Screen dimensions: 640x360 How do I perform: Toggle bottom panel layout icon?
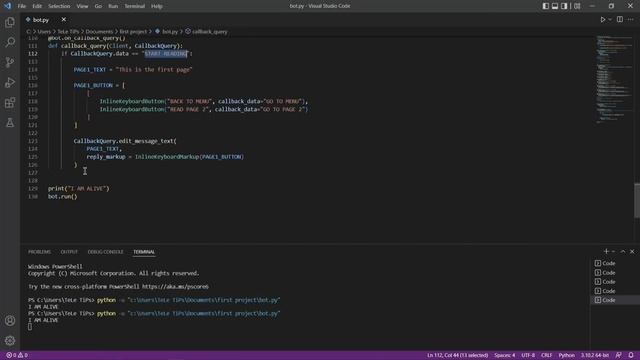tap(555, 6)
